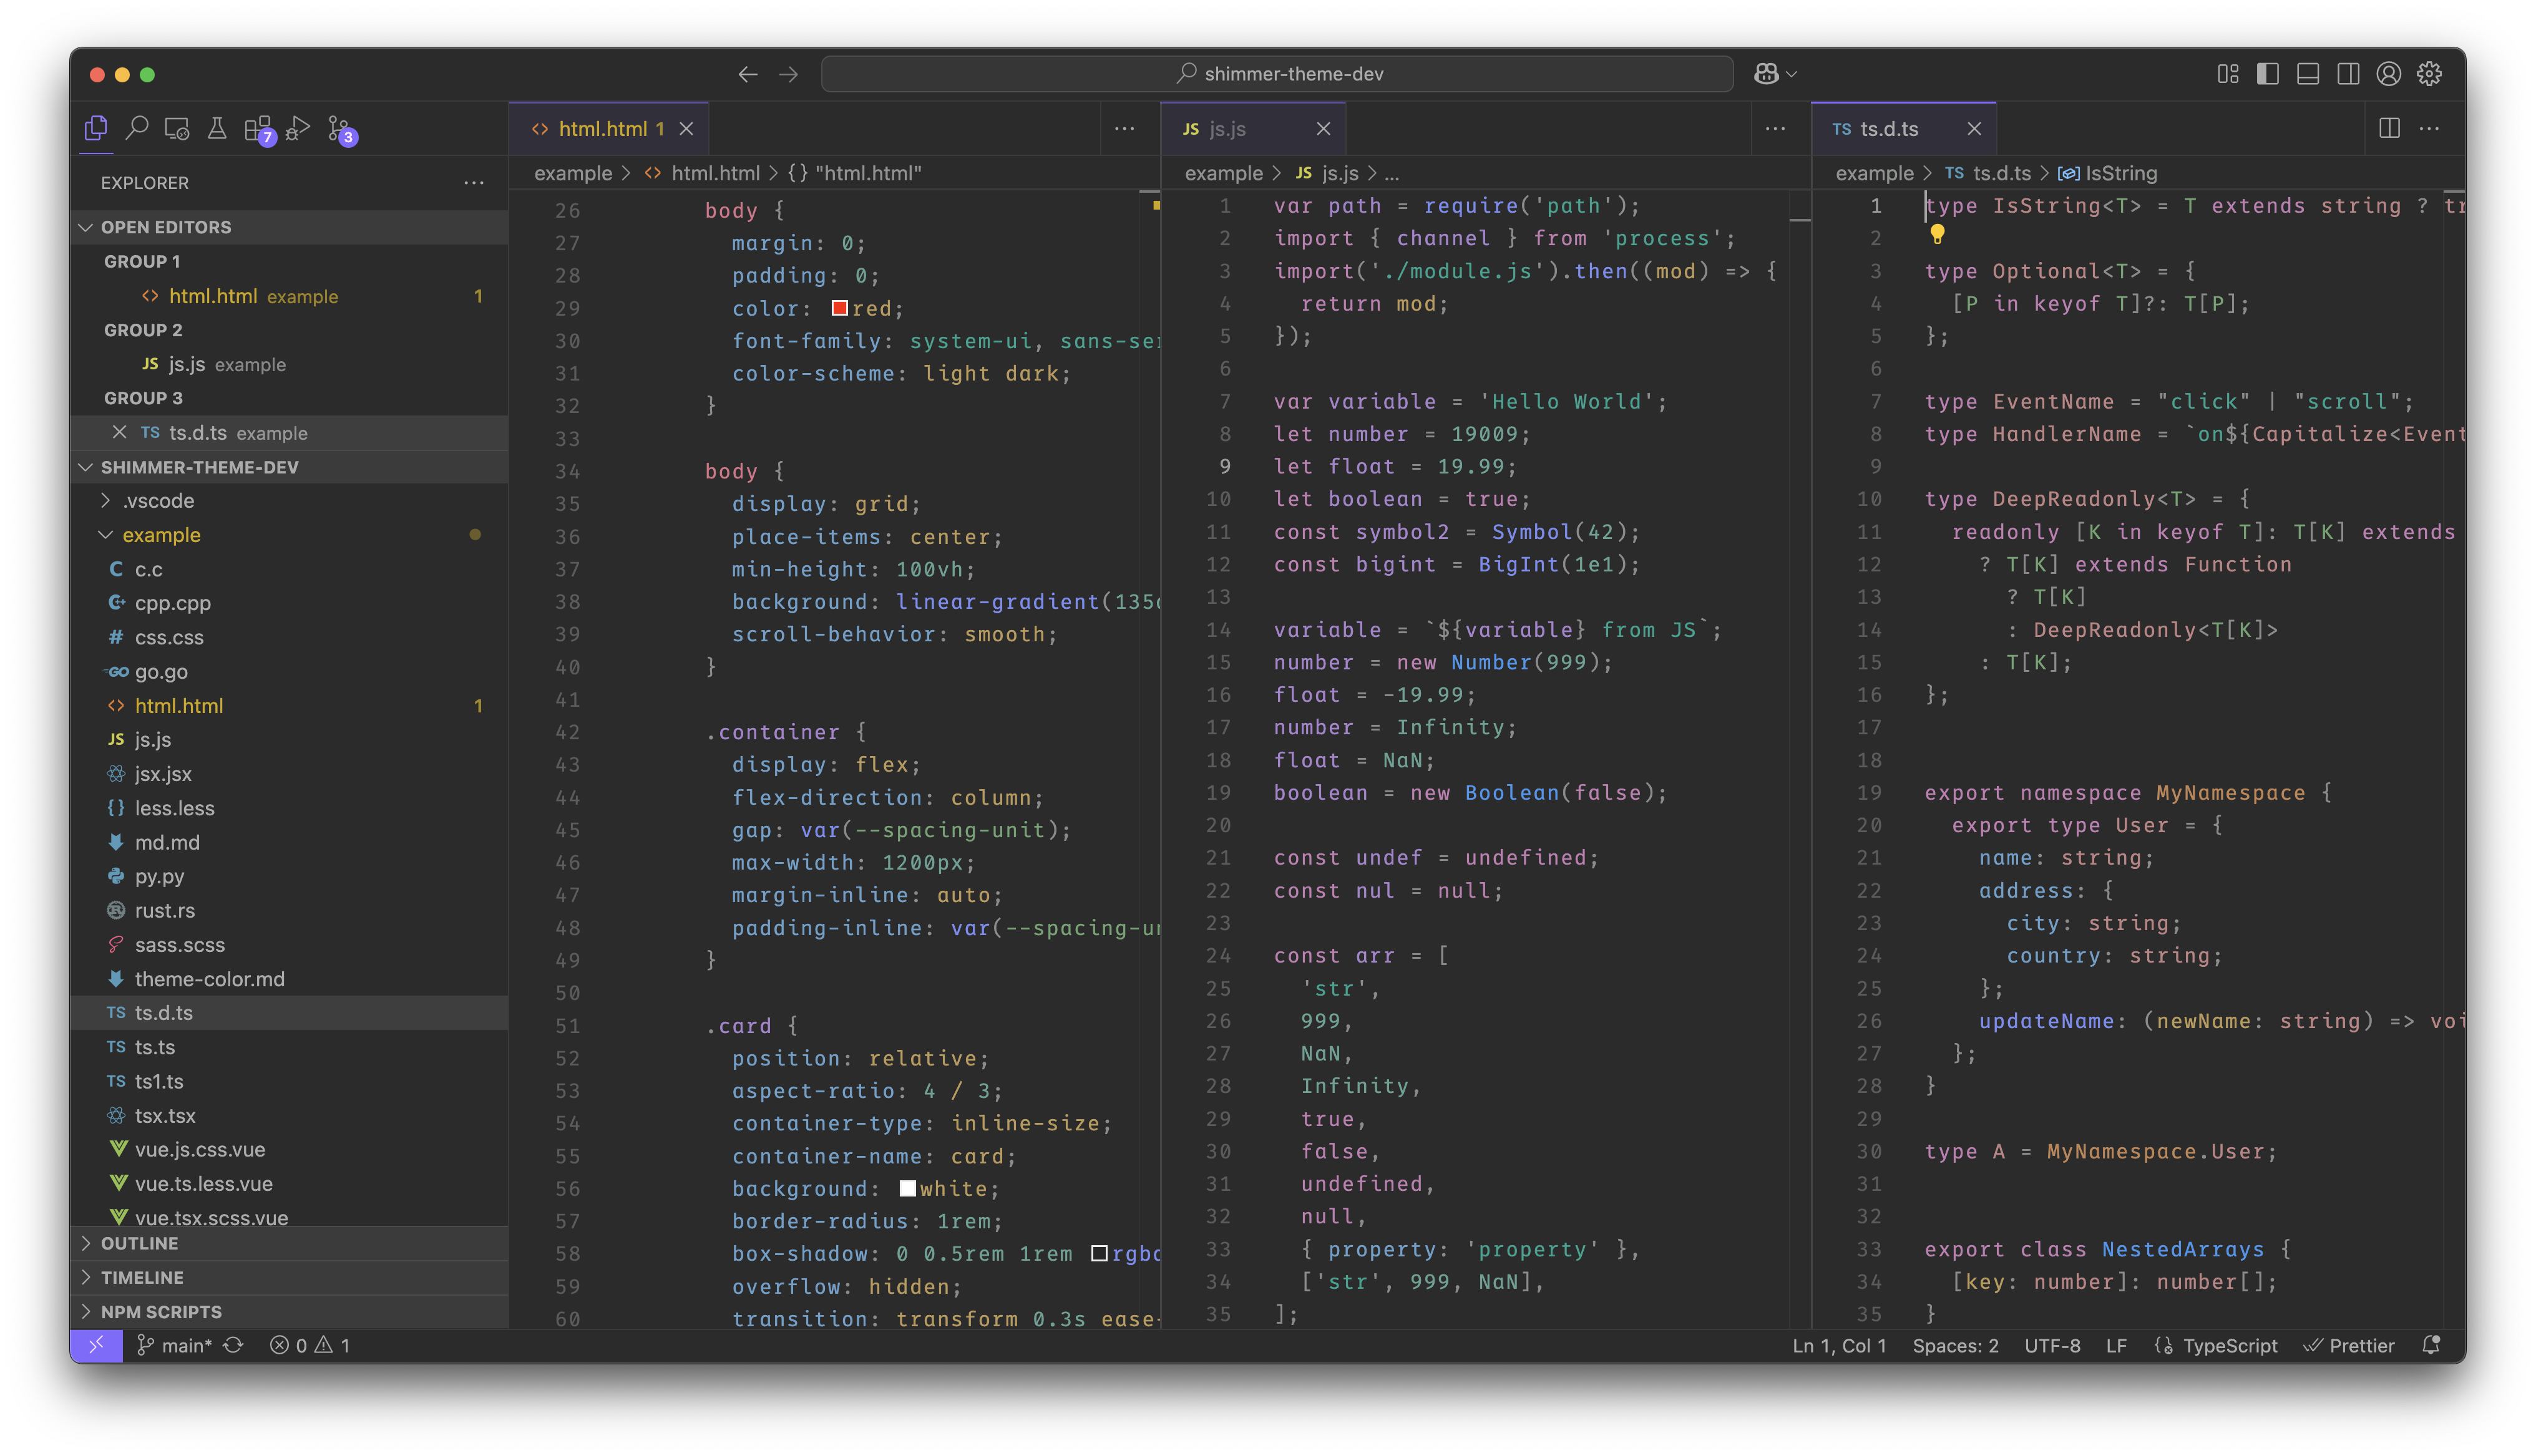Toggle the secondary side bar visibility
Viewport: 2536px width, 1456px height.
tap(2348, 74)
